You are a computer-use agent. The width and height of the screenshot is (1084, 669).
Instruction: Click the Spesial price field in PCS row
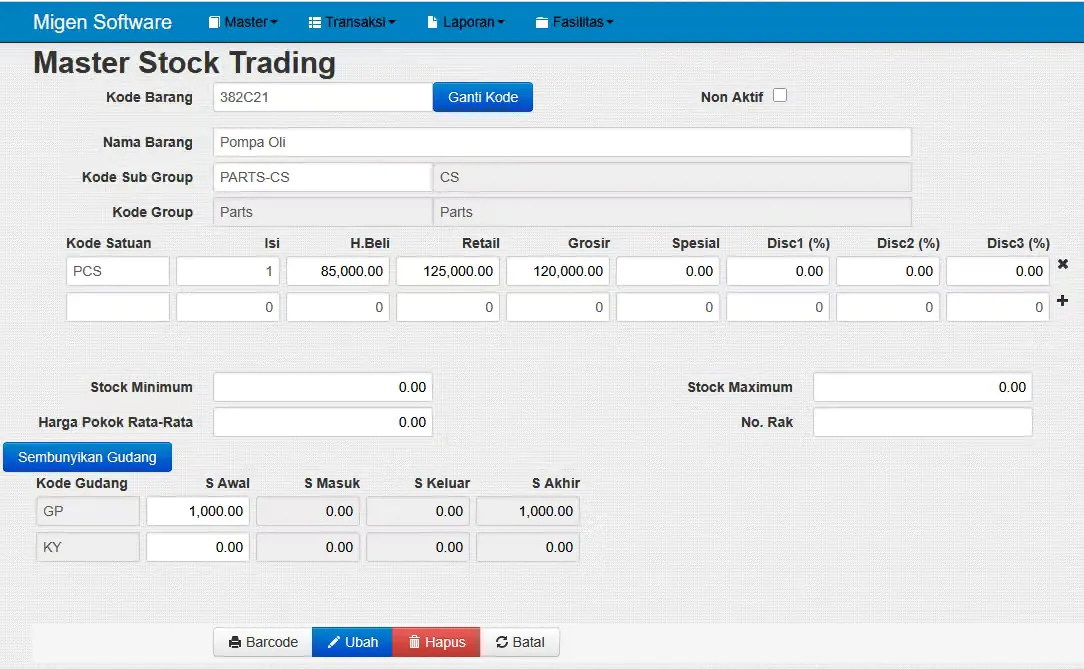[667, 271]
